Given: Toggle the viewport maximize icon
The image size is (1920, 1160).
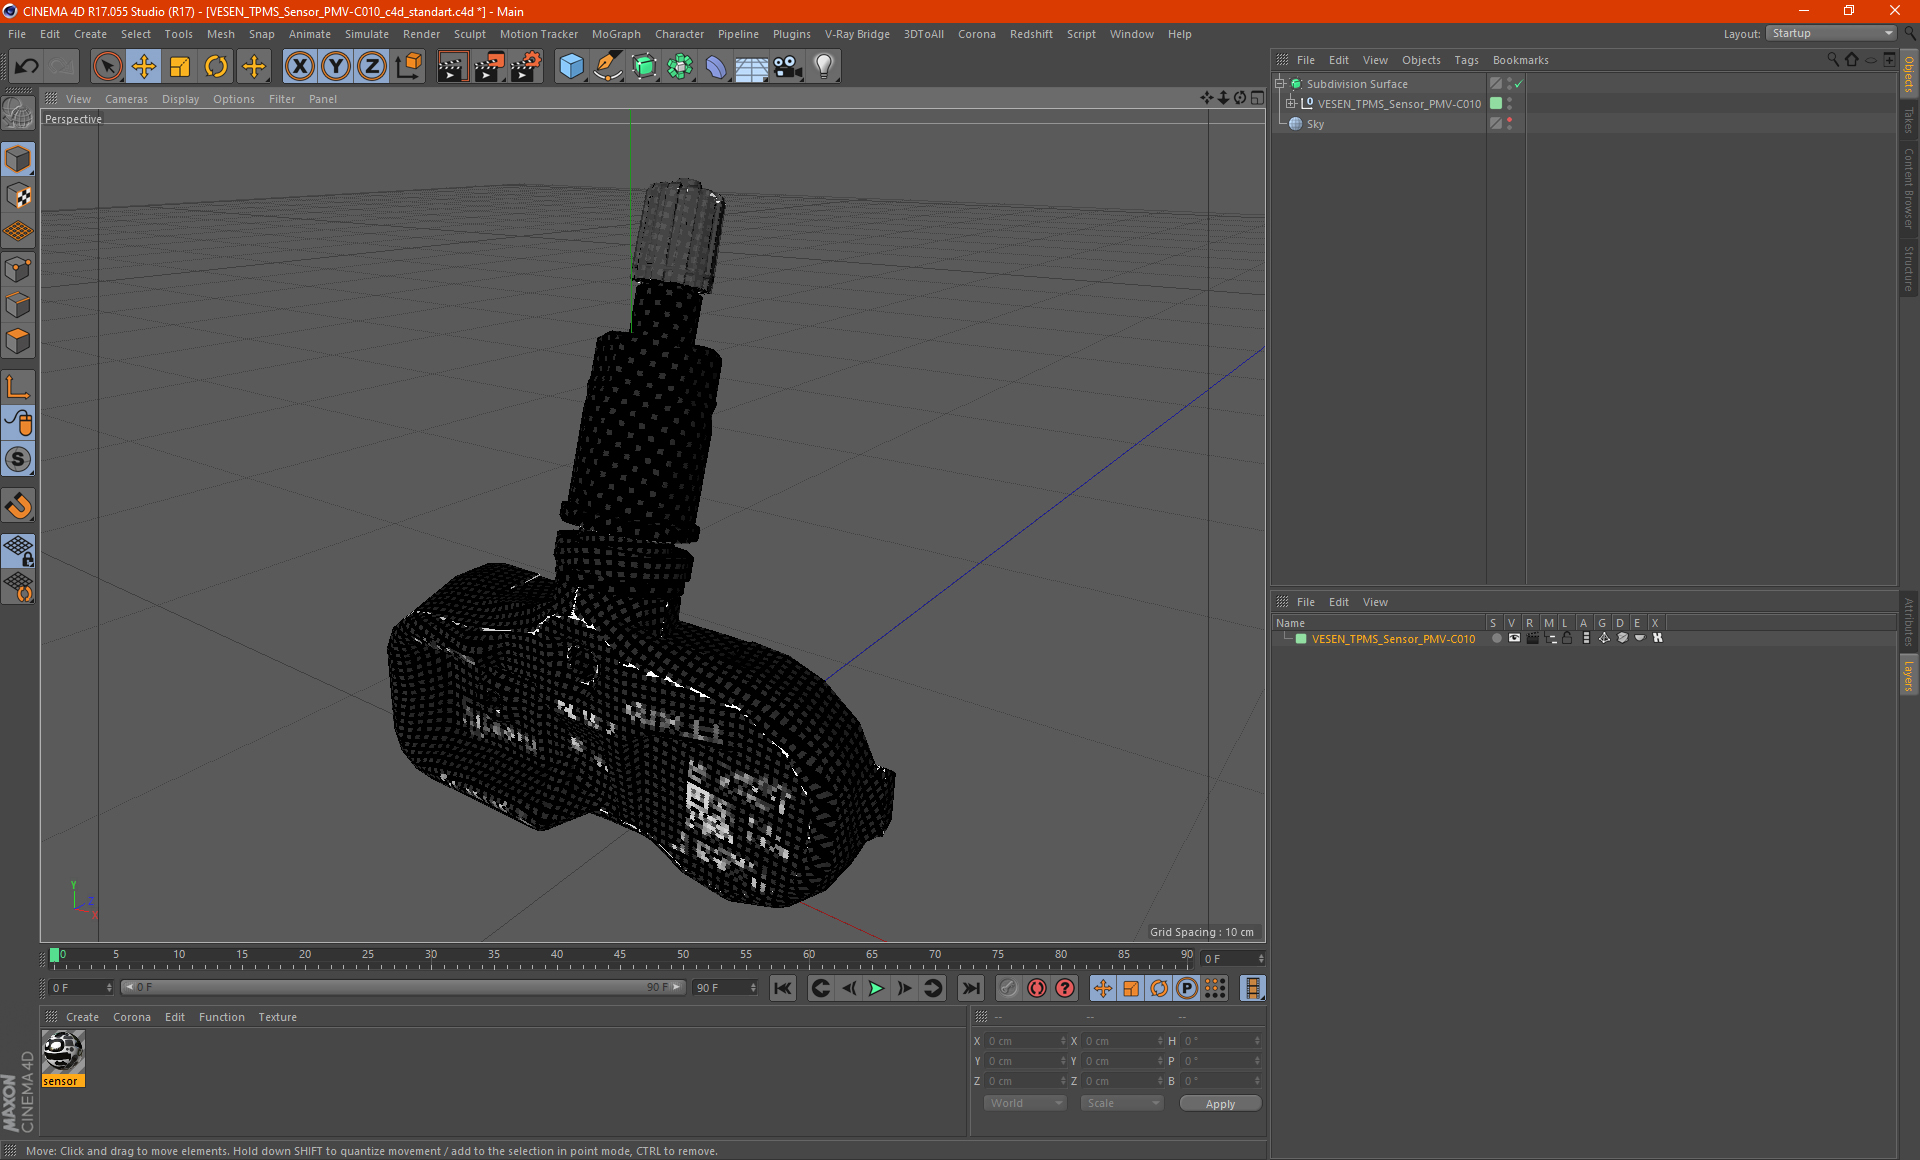Looking at the screenshot, I should coord(1257,98).
